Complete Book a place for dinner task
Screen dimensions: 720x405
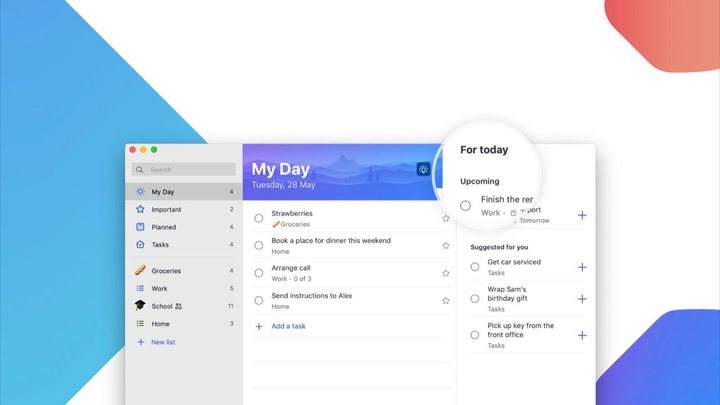259,246
